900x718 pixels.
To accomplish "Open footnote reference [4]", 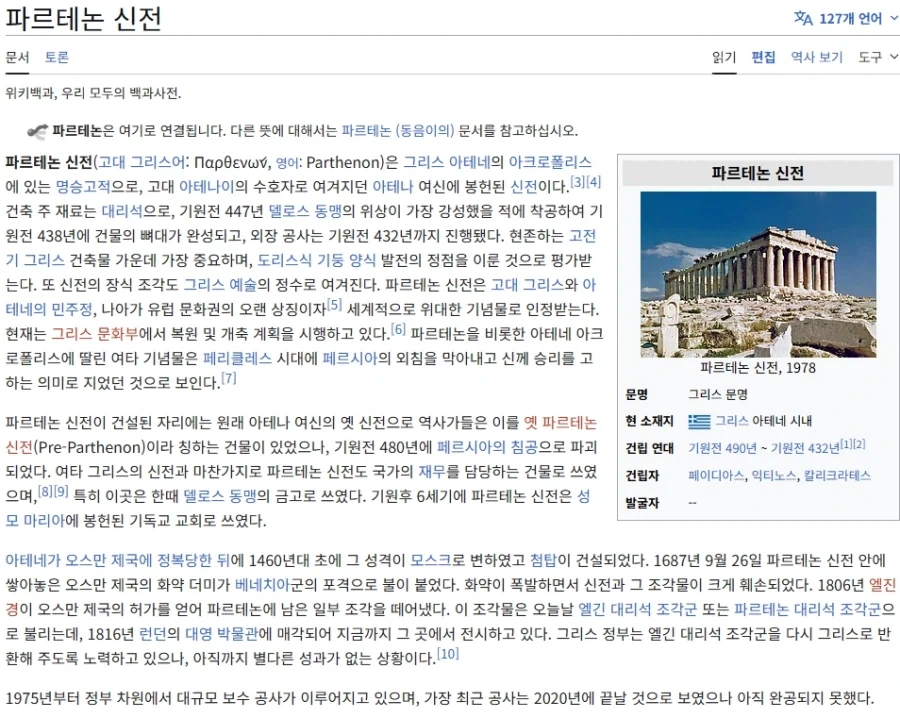I will 593,182.
